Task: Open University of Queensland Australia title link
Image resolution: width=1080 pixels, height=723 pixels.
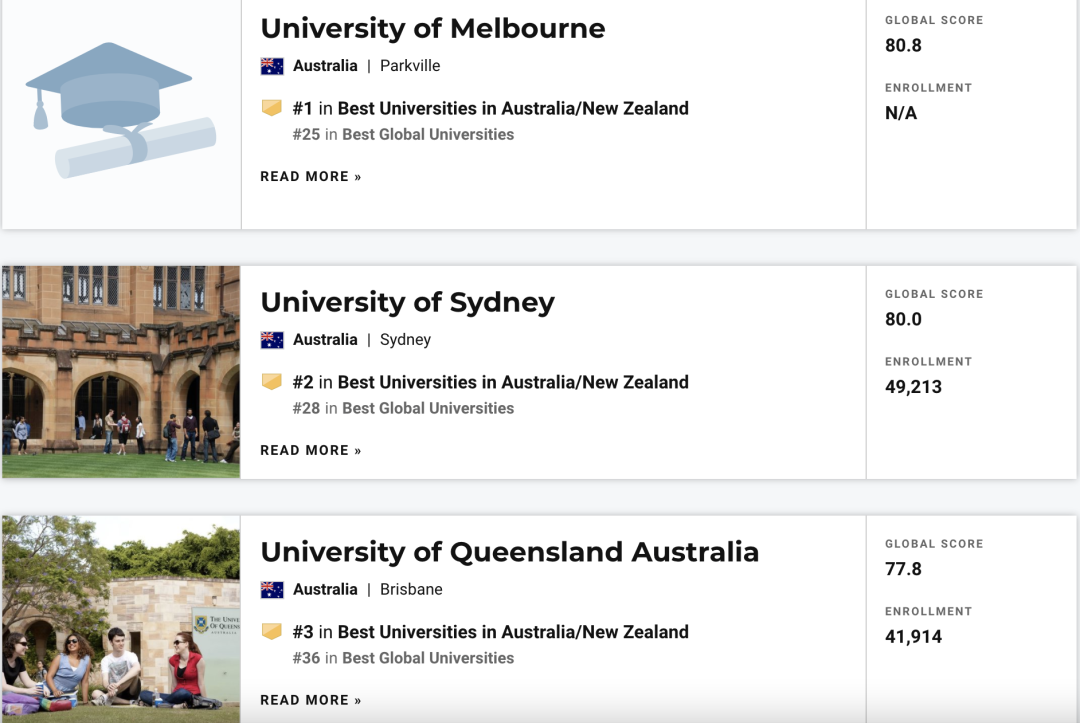Action: pos(510,552)
